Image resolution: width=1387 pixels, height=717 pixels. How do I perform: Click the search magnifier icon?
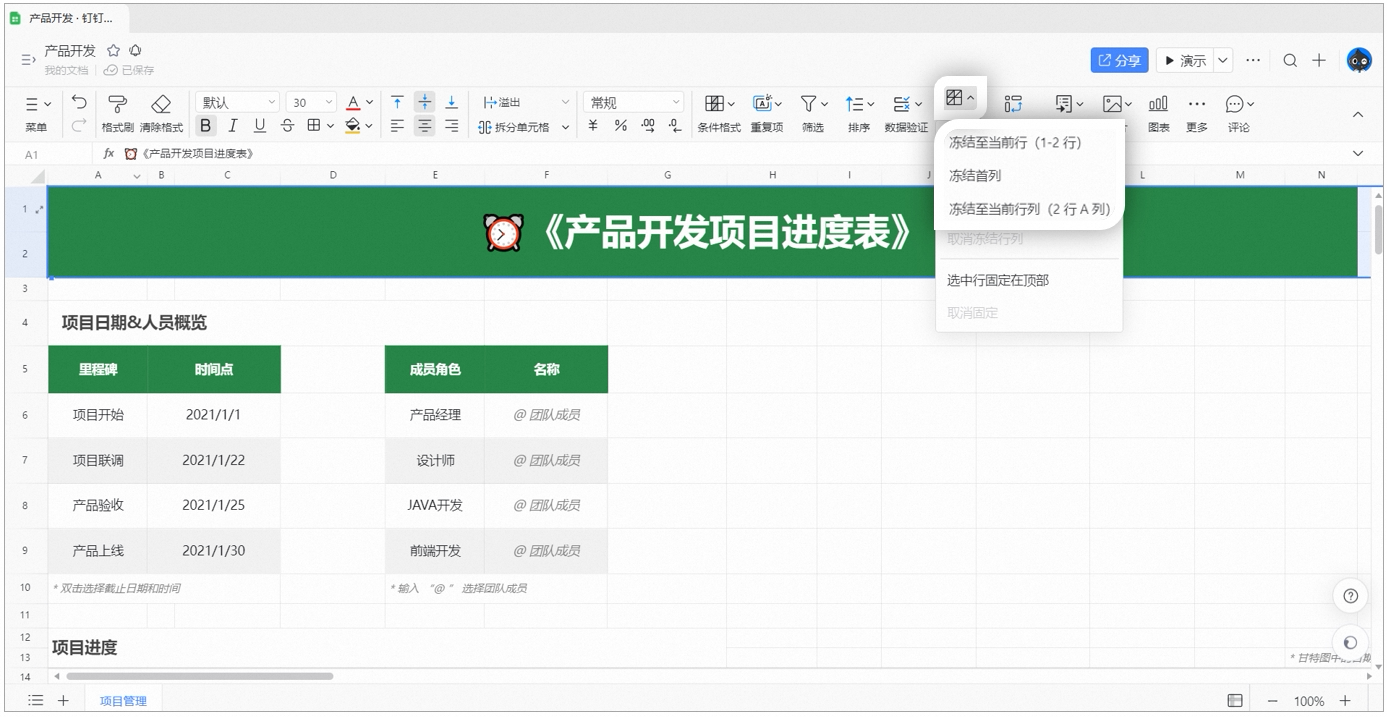(x=1290, y=60)
